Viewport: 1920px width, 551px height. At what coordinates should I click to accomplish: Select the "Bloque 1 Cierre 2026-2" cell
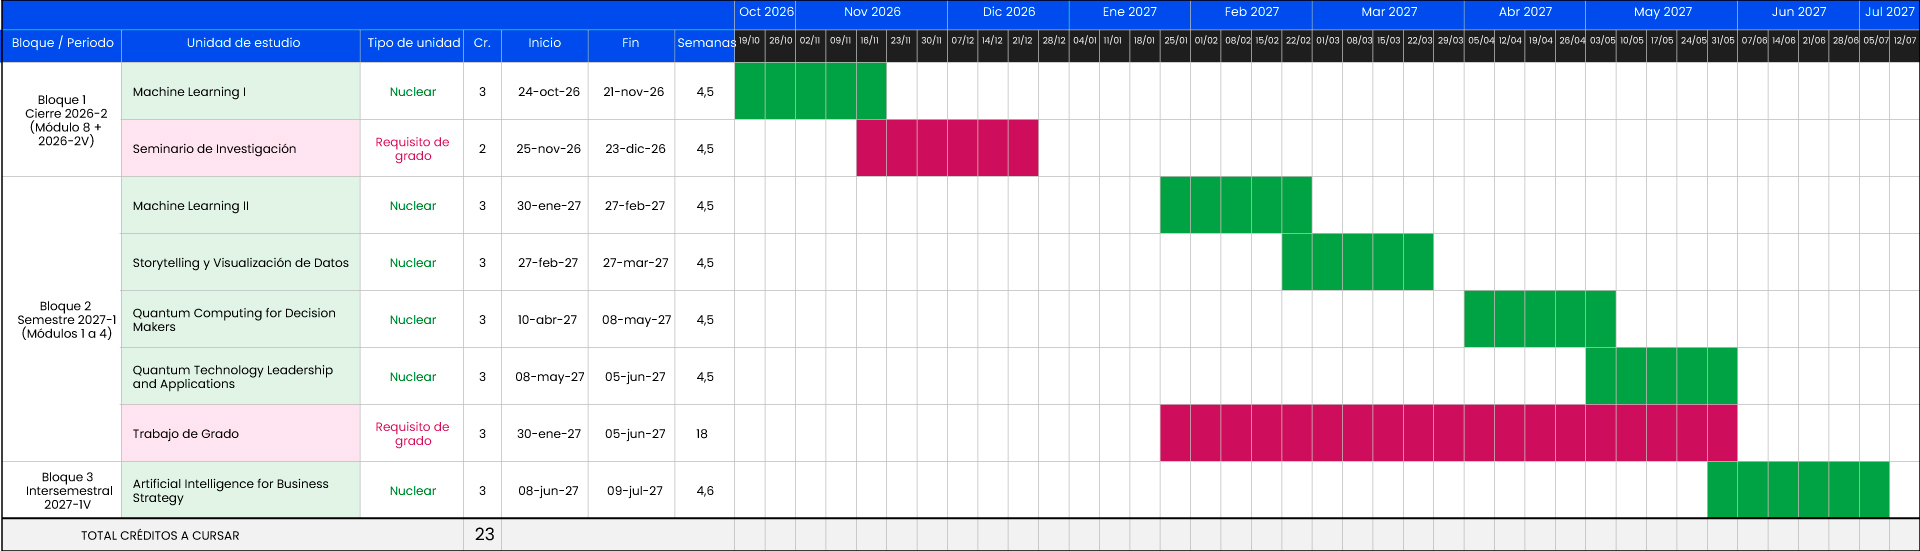point(62,120)
